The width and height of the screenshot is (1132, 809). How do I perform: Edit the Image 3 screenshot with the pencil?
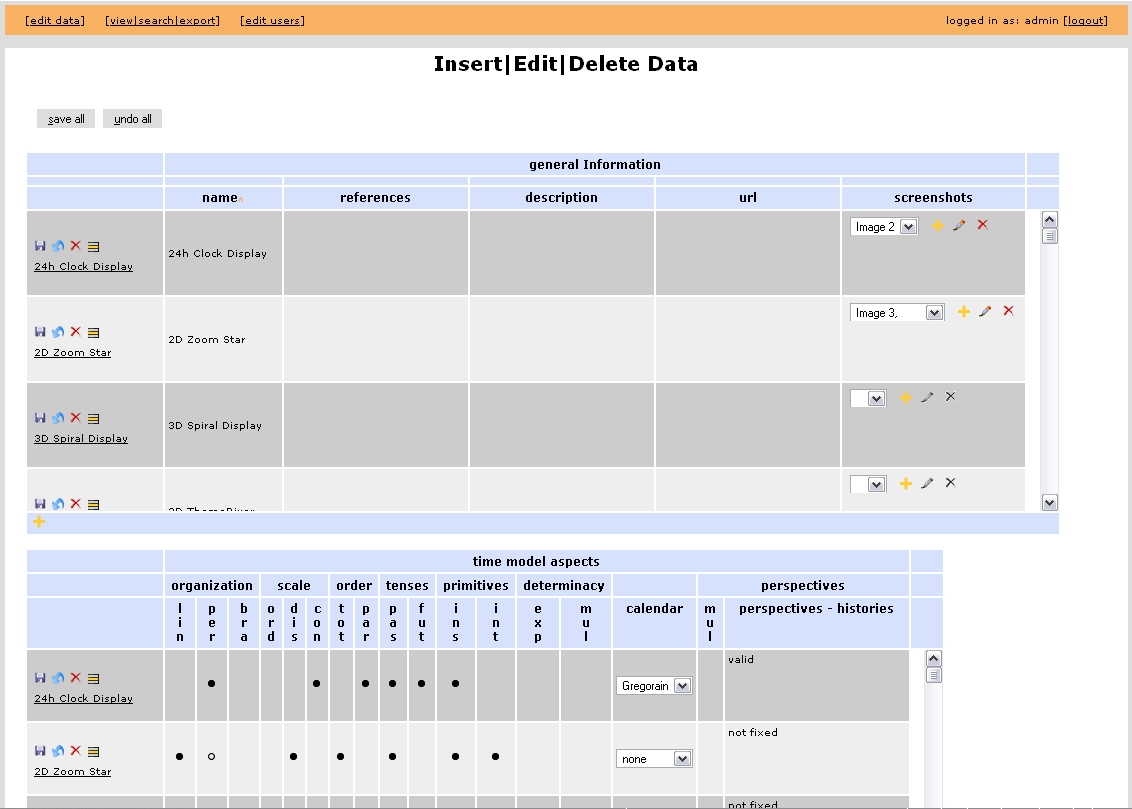[985, 312]
